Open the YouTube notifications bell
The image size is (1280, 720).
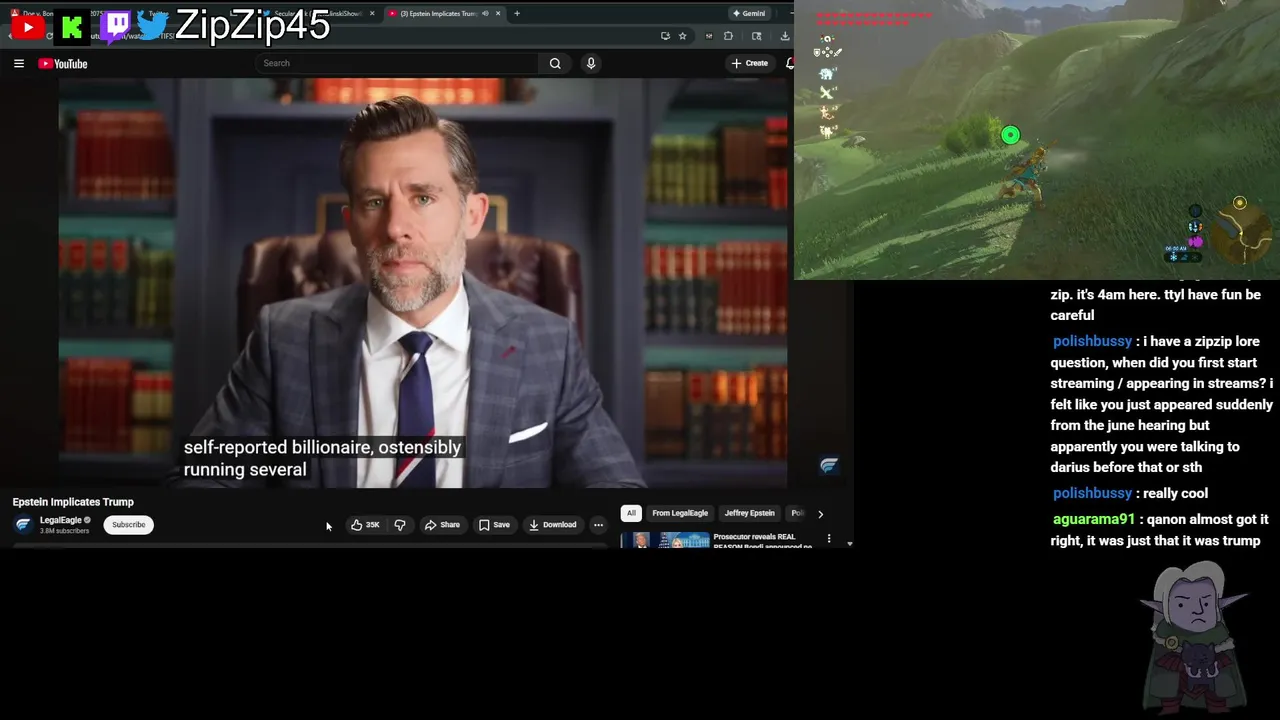click(790, 63)
